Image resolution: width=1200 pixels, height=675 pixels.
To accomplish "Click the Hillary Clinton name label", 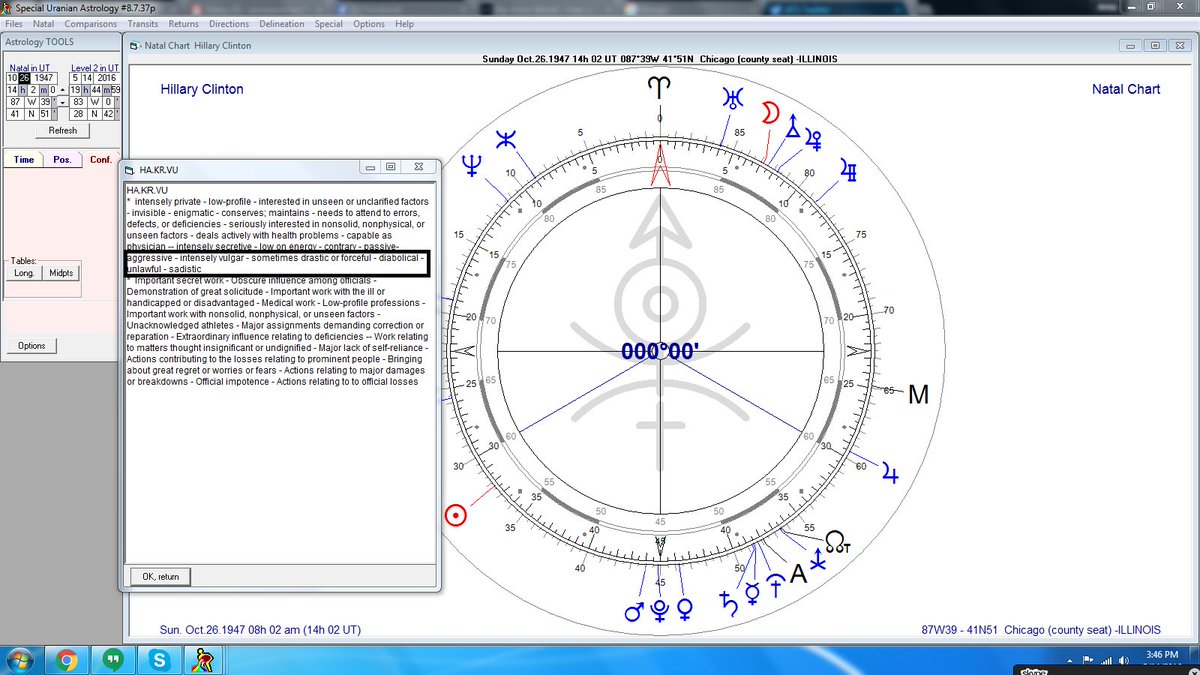I will pyautogui.click(x=202, y=89).
